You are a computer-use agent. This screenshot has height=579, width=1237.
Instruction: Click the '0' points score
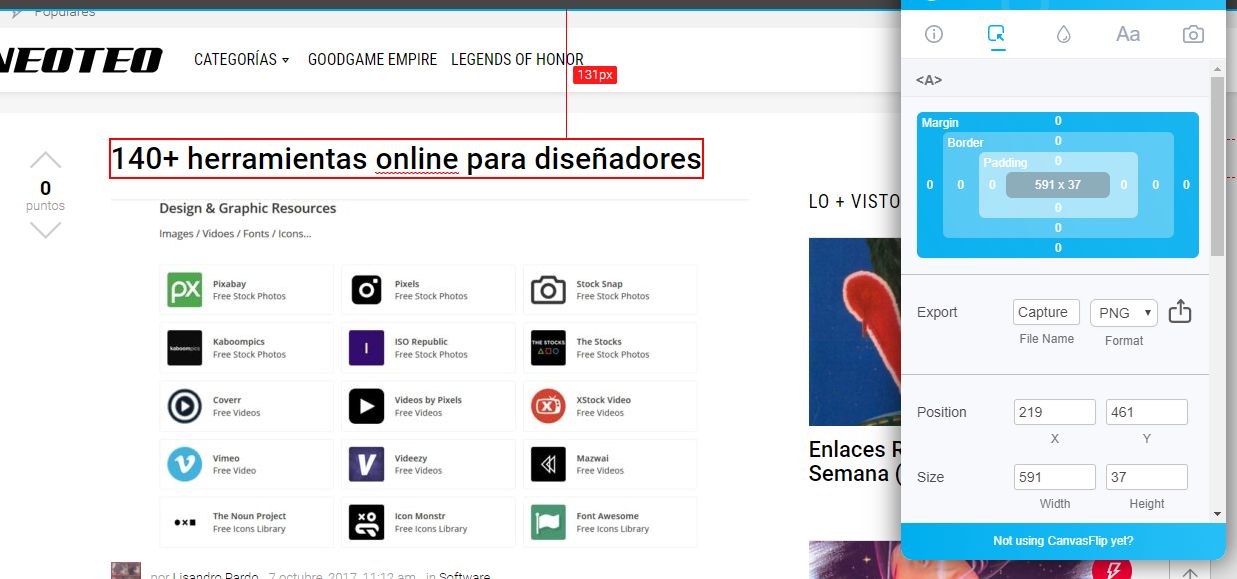point(45,188)
